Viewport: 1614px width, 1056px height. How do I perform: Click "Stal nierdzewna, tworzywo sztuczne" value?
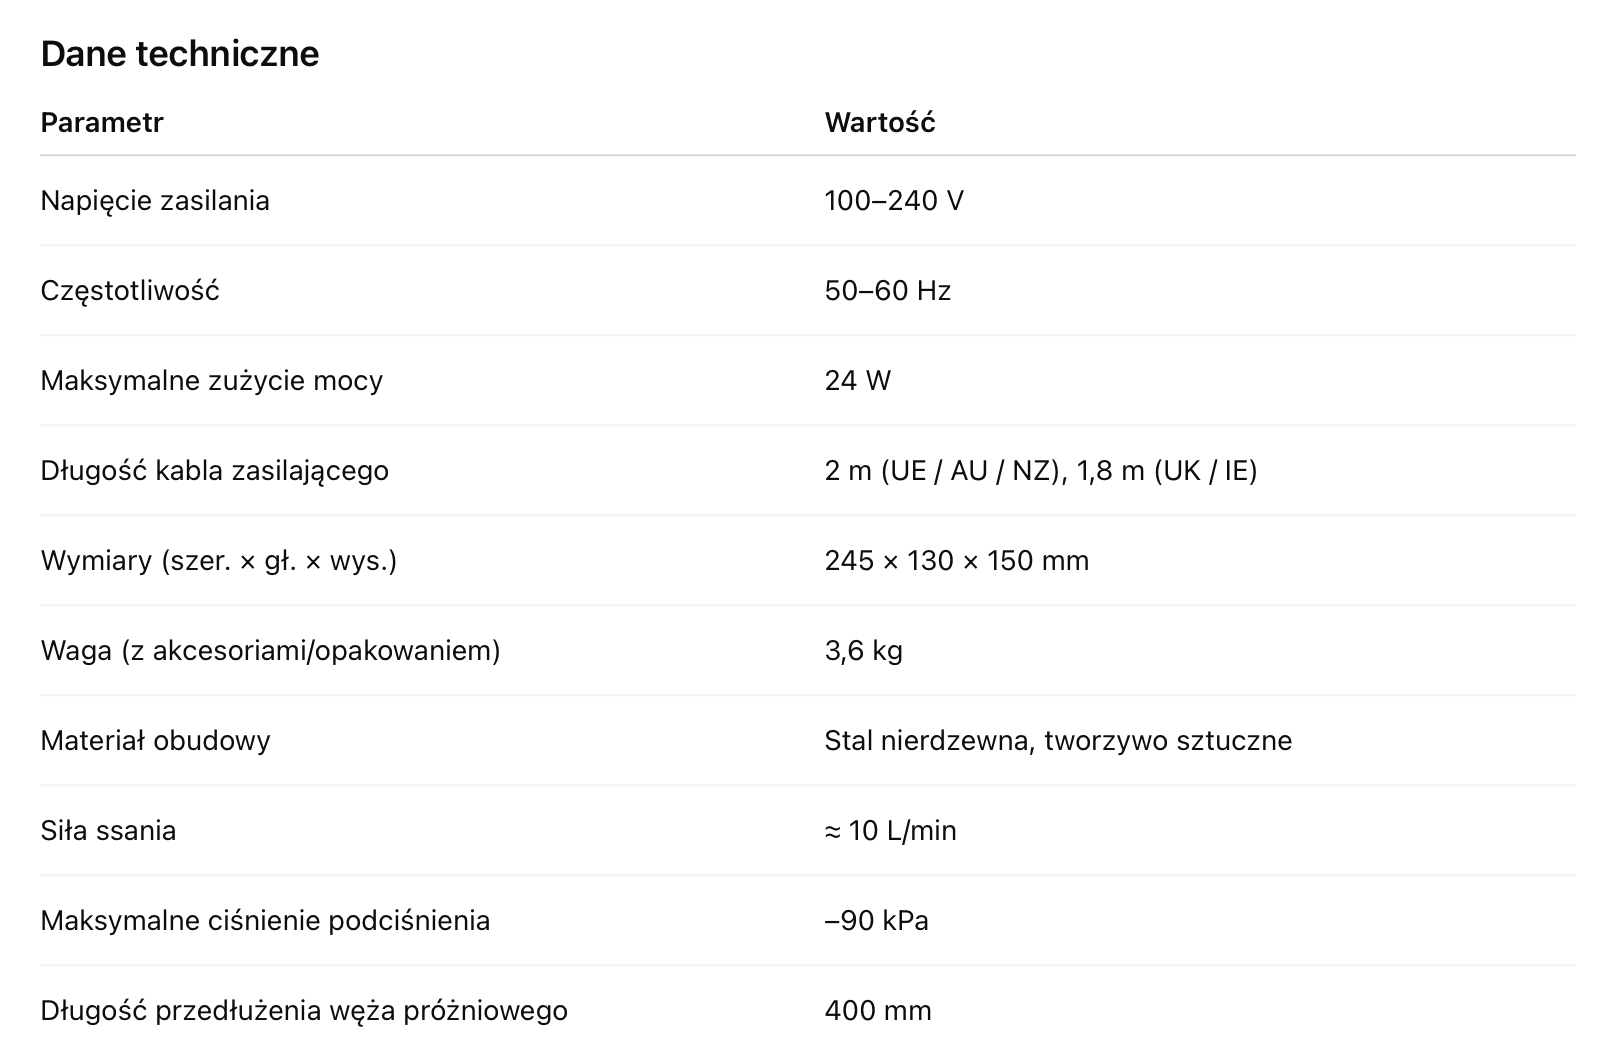coord(1058,741)
